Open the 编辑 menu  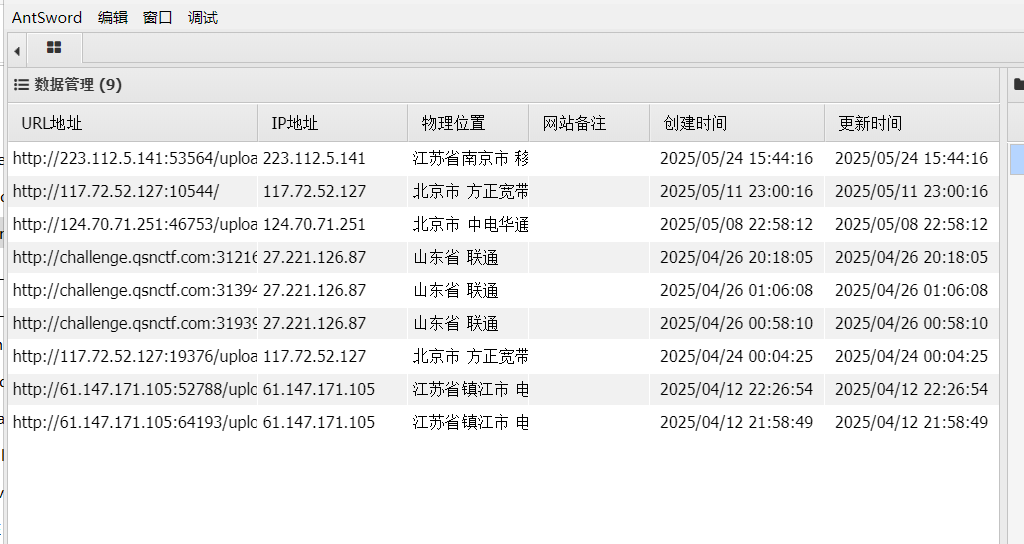tap(113, 17)
